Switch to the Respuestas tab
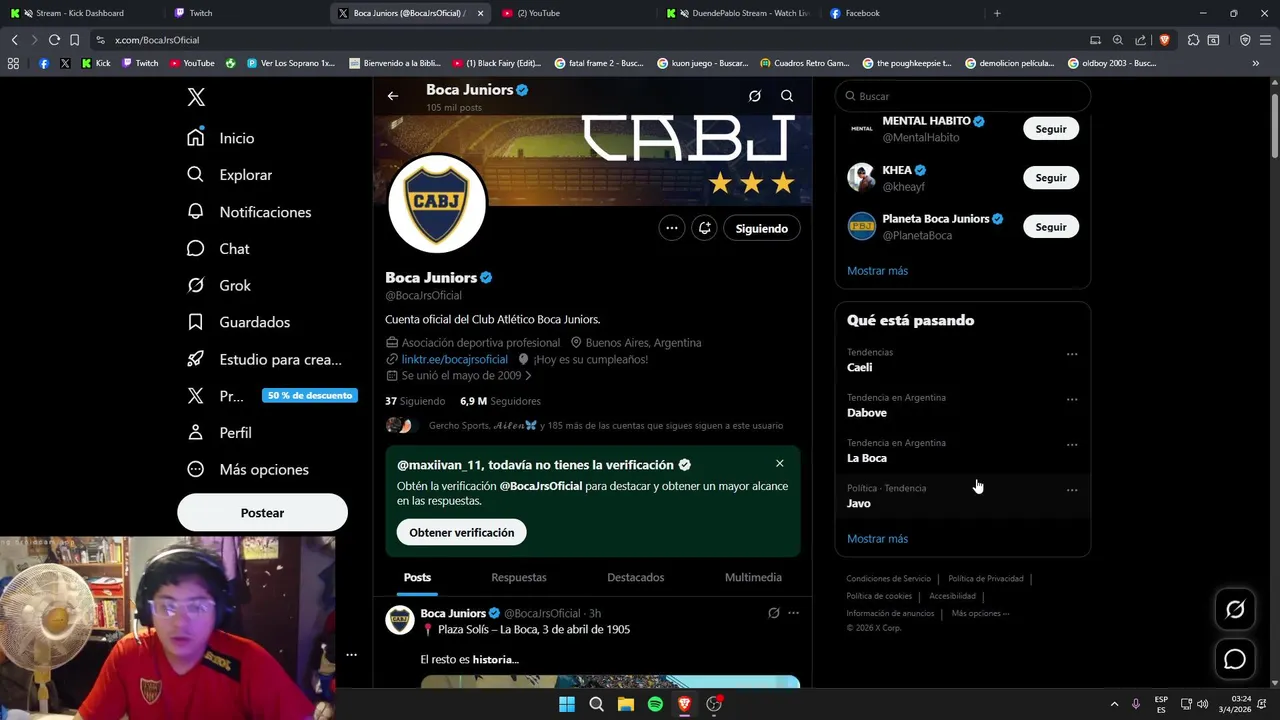Image resolution: width=1280 pixels, height=720 pixels. (519, 578)
